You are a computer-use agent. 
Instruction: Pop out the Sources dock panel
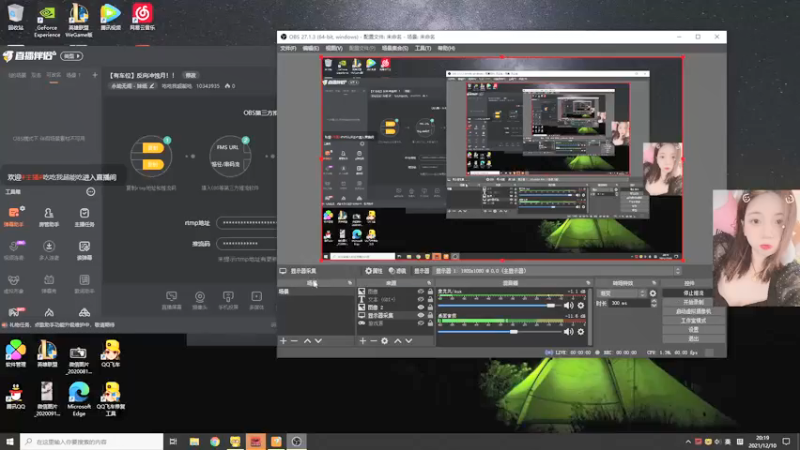429,283
